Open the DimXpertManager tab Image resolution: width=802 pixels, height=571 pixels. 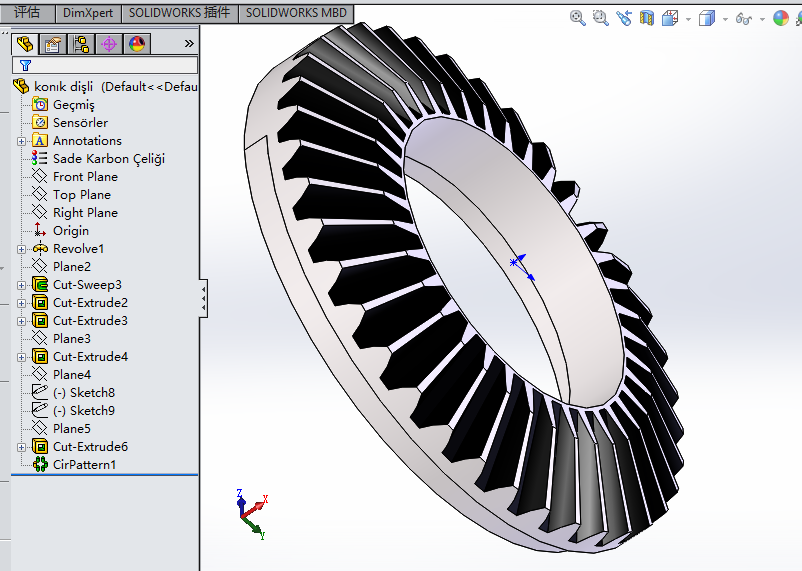coord(109,45)
